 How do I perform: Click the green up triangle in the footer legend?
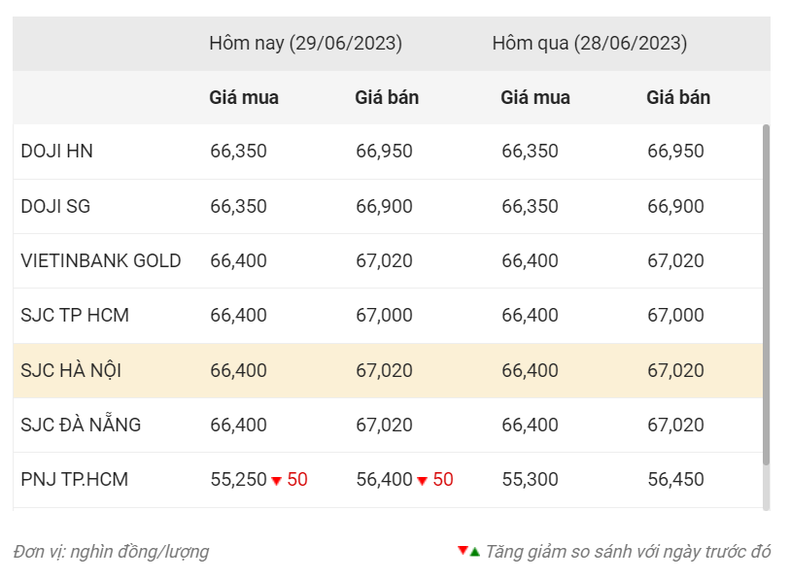(475, 551)
